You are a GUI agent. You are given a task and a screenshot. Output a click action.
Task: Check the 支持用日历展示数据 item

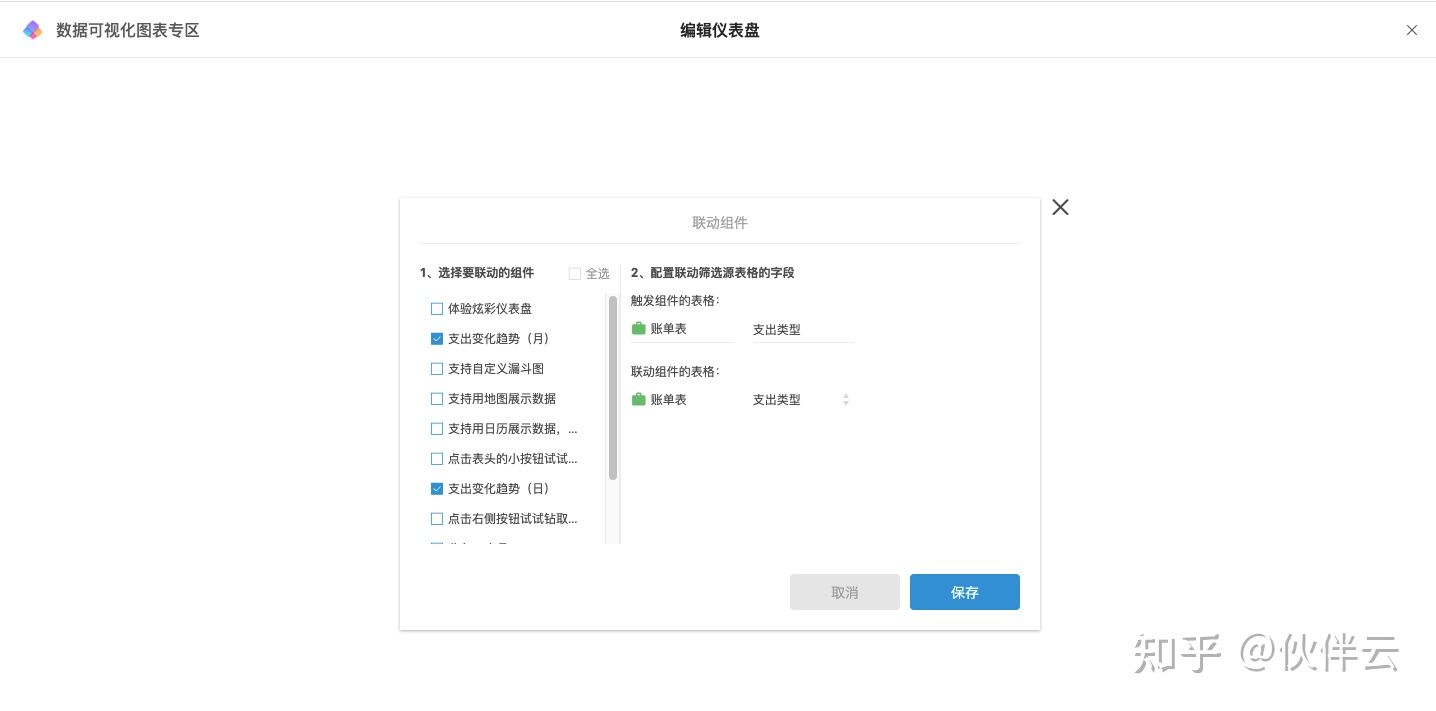coord(437,429)
